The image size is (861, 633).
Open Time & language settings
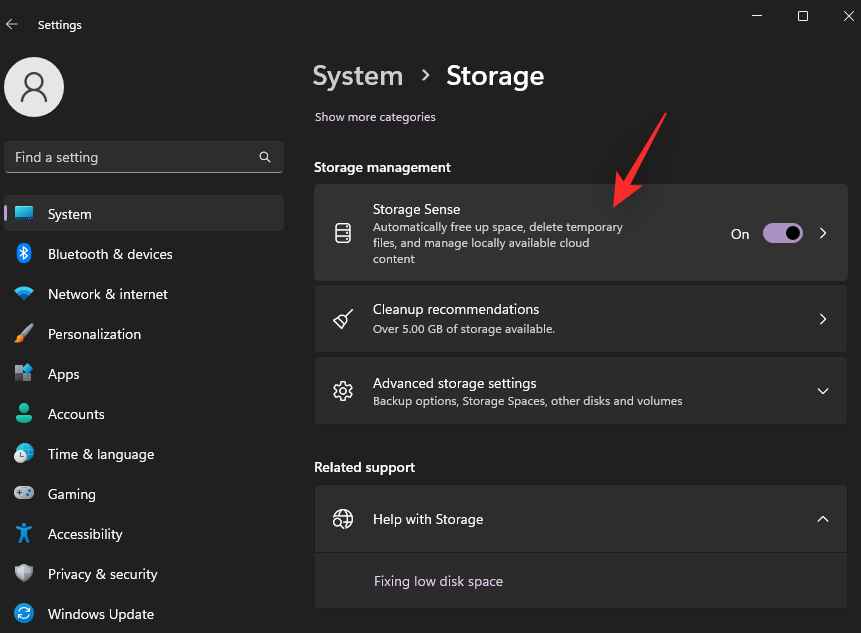click(x=144, y=454)
